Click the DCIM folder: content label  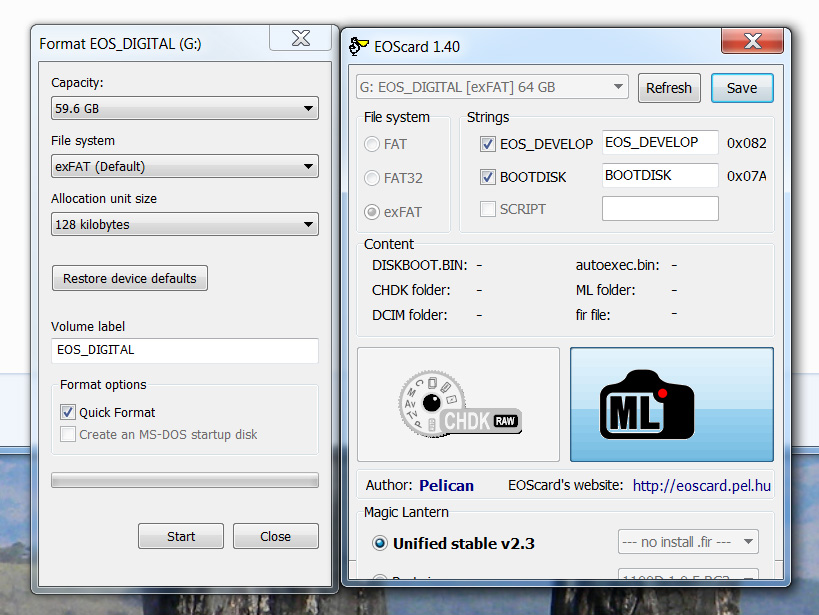(x=410, y=315)
